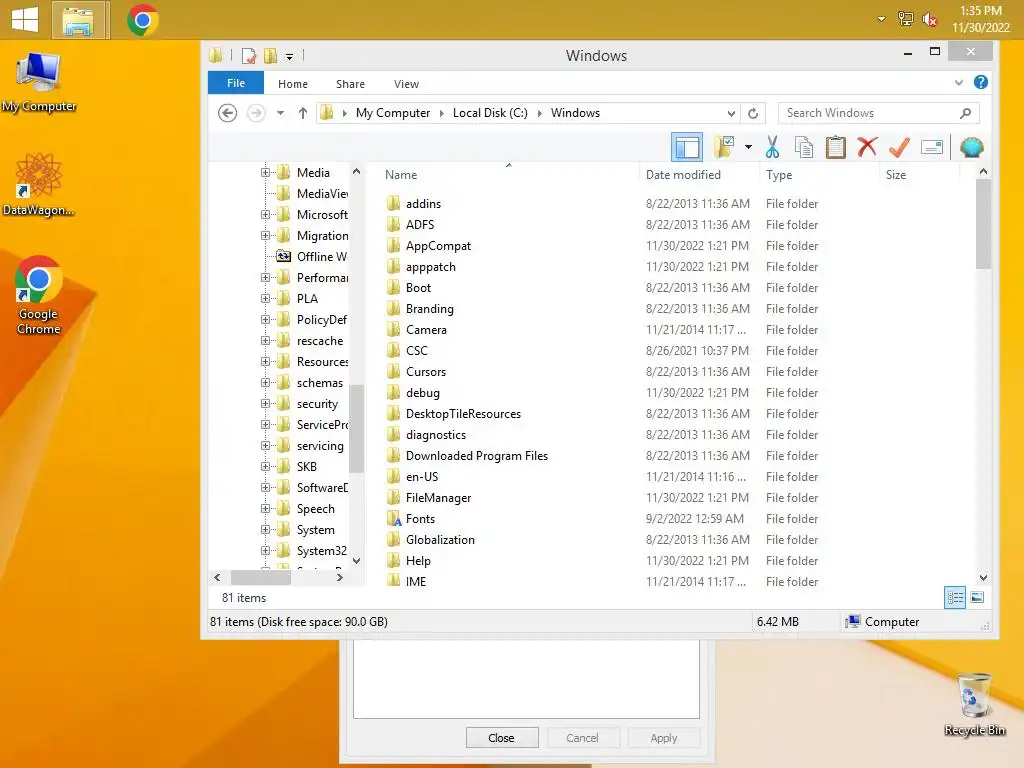
Task: Expand the address bar history dropdown
Action: coord(731,113)
